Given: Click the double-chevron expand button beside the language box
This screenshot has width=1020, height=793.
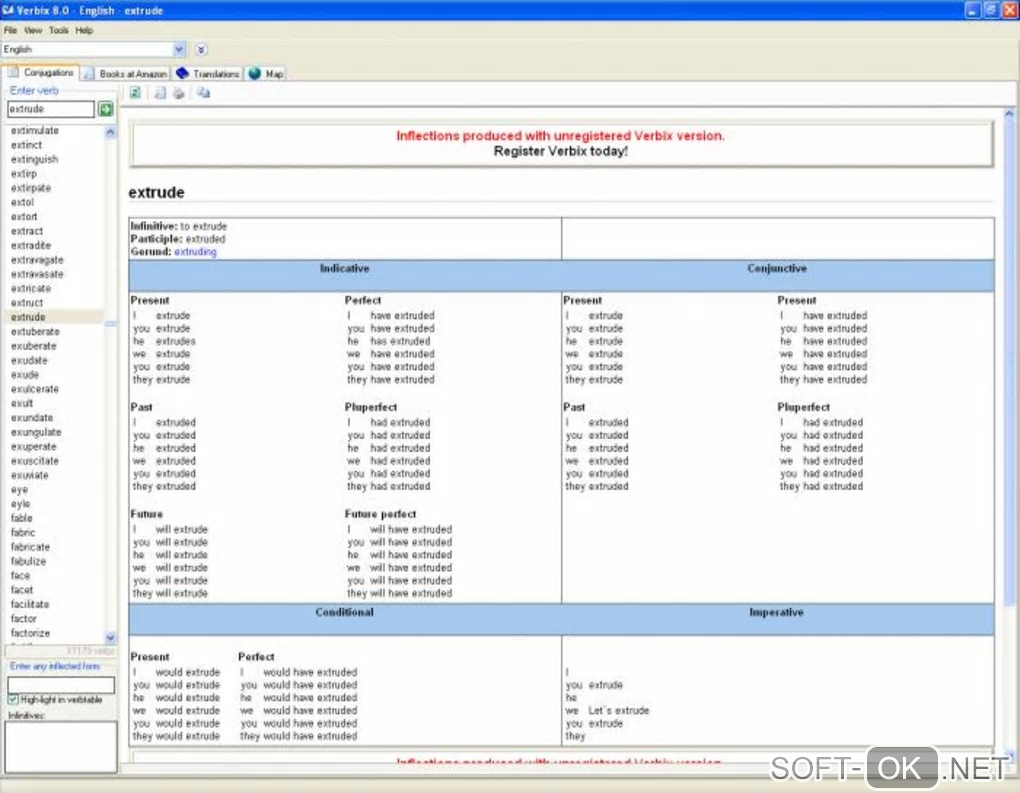Looking at the screenshot, I should 201,49.
